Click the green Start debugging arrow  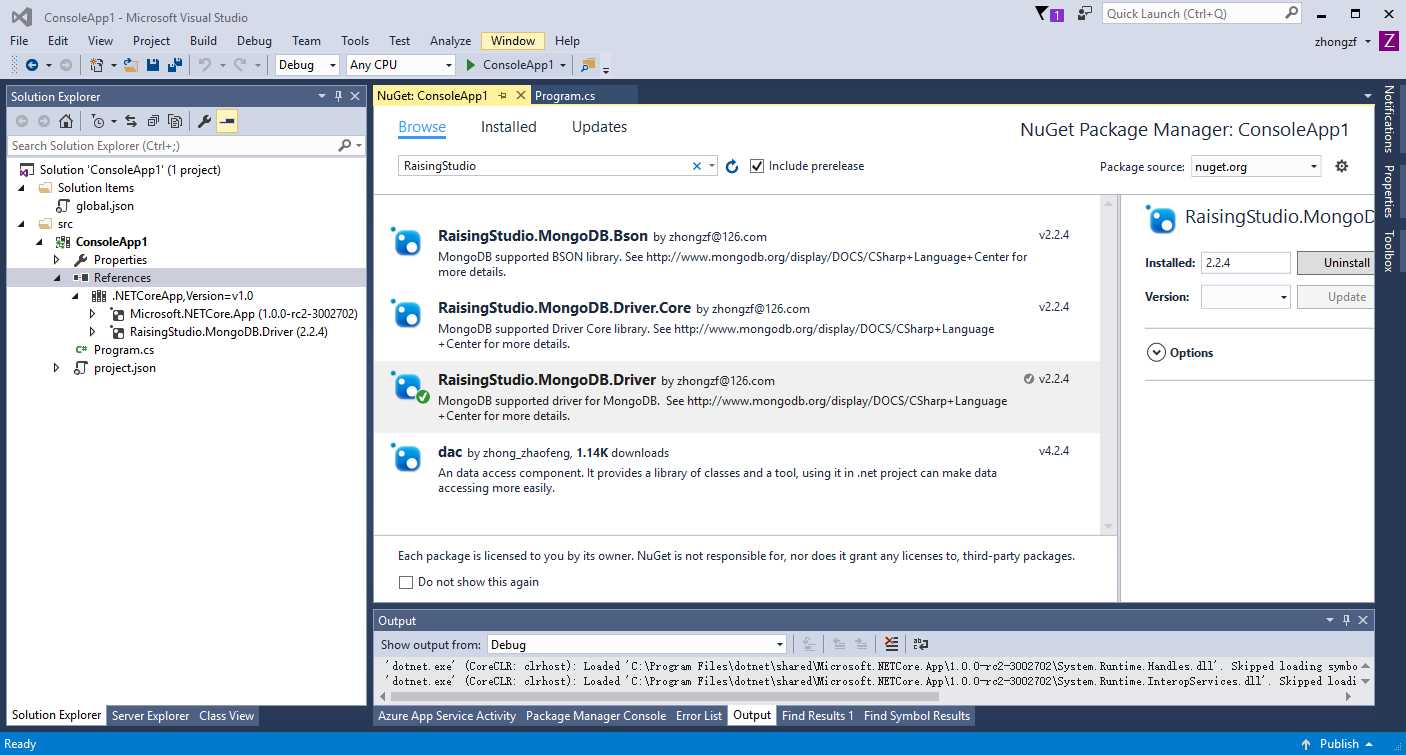click(472, 65)
